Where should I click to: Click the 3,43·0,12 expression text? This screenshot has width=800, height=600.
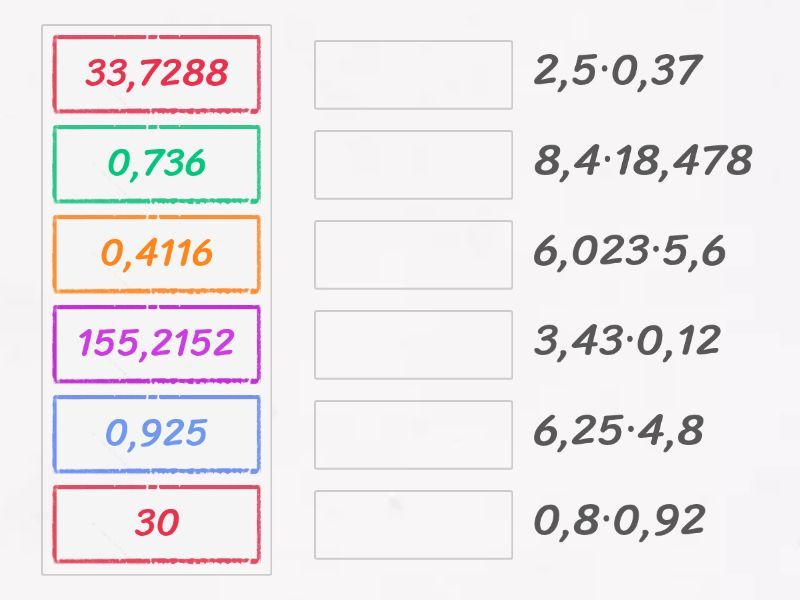coord(627,341)
